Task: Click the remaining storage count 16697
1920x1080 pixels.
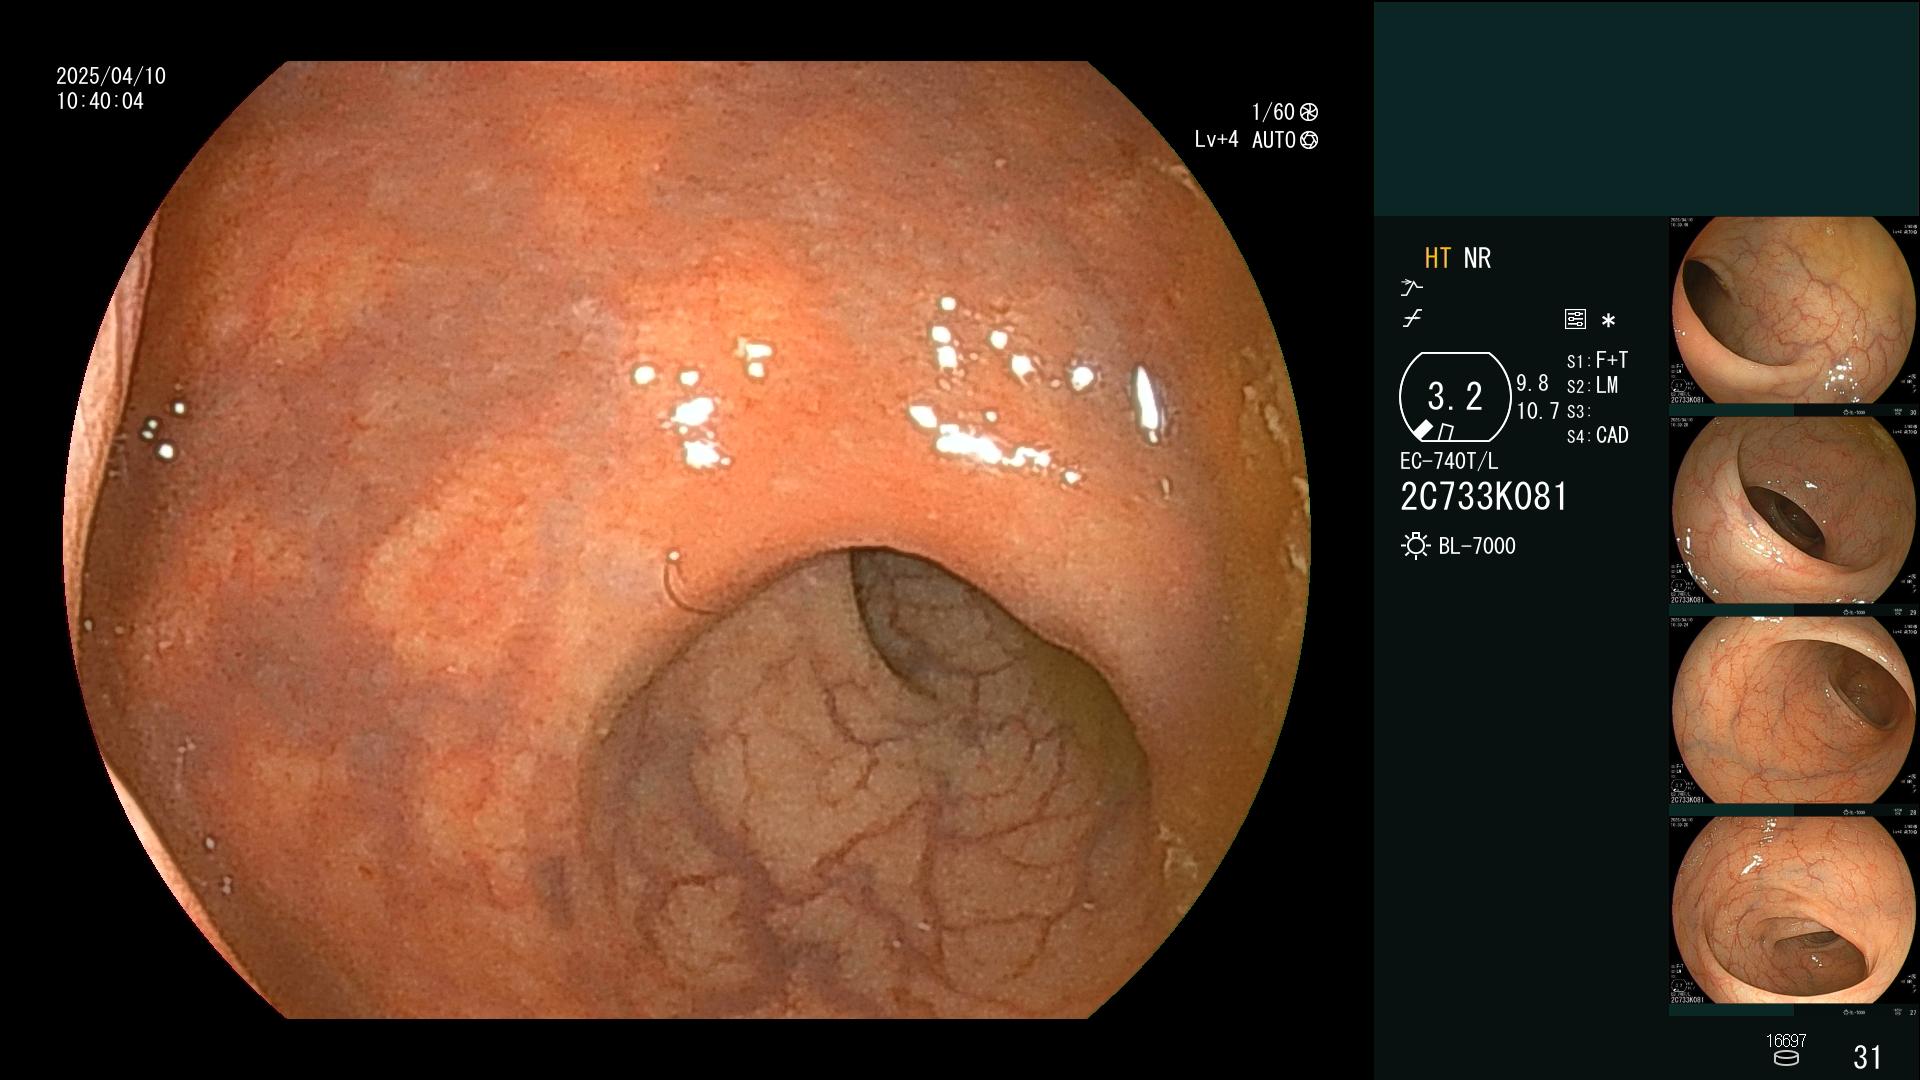Action: click(1786, 1041)
